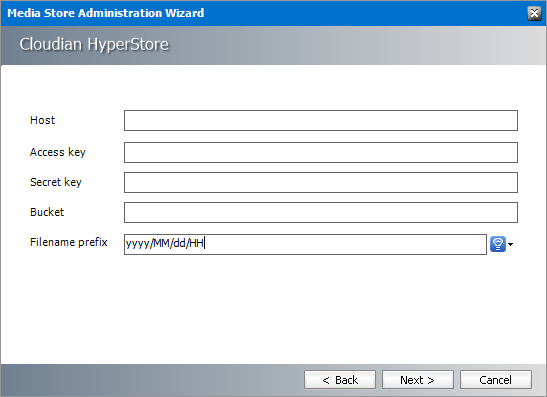The width and height of the screenshot is (547, 397).
Task: Click the blank white area below the form
Action: click(274, 310)
